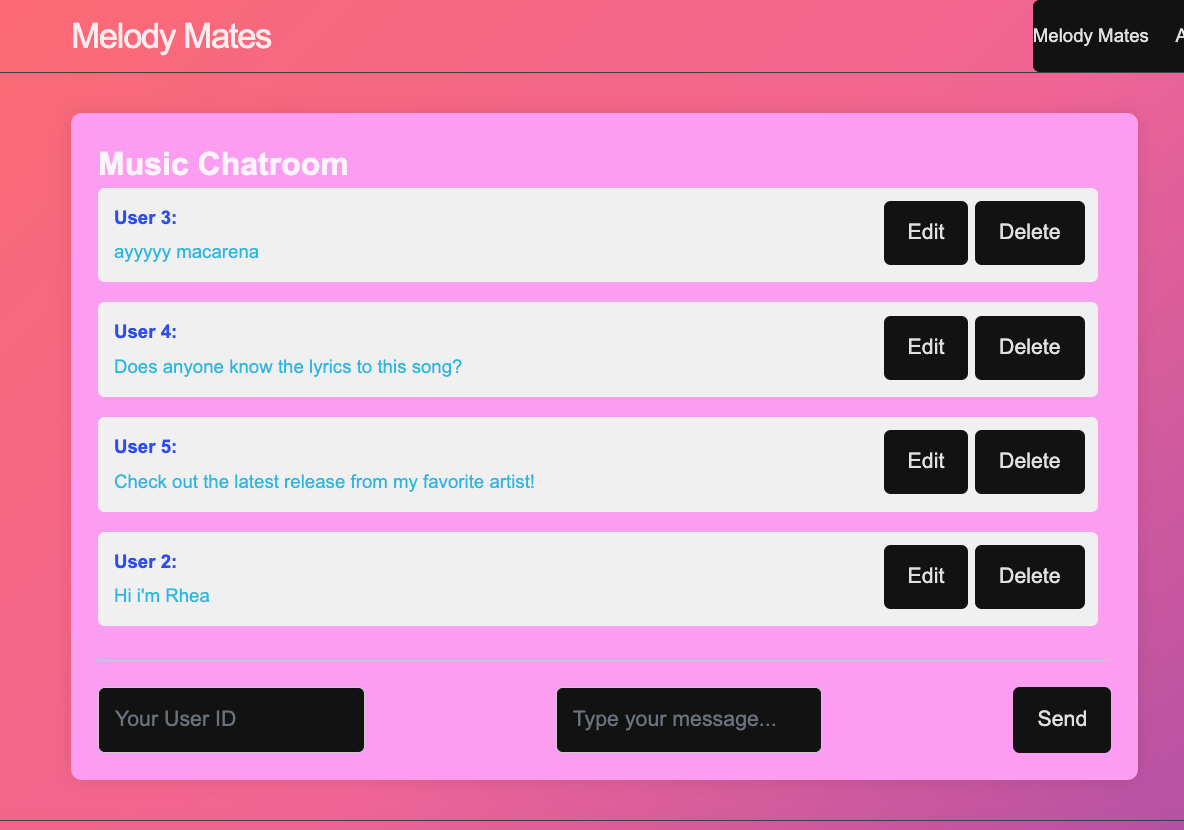Click the Music Chatroom heading
The height and width of the screenshot is (830, 1184).
pos(224,164)
